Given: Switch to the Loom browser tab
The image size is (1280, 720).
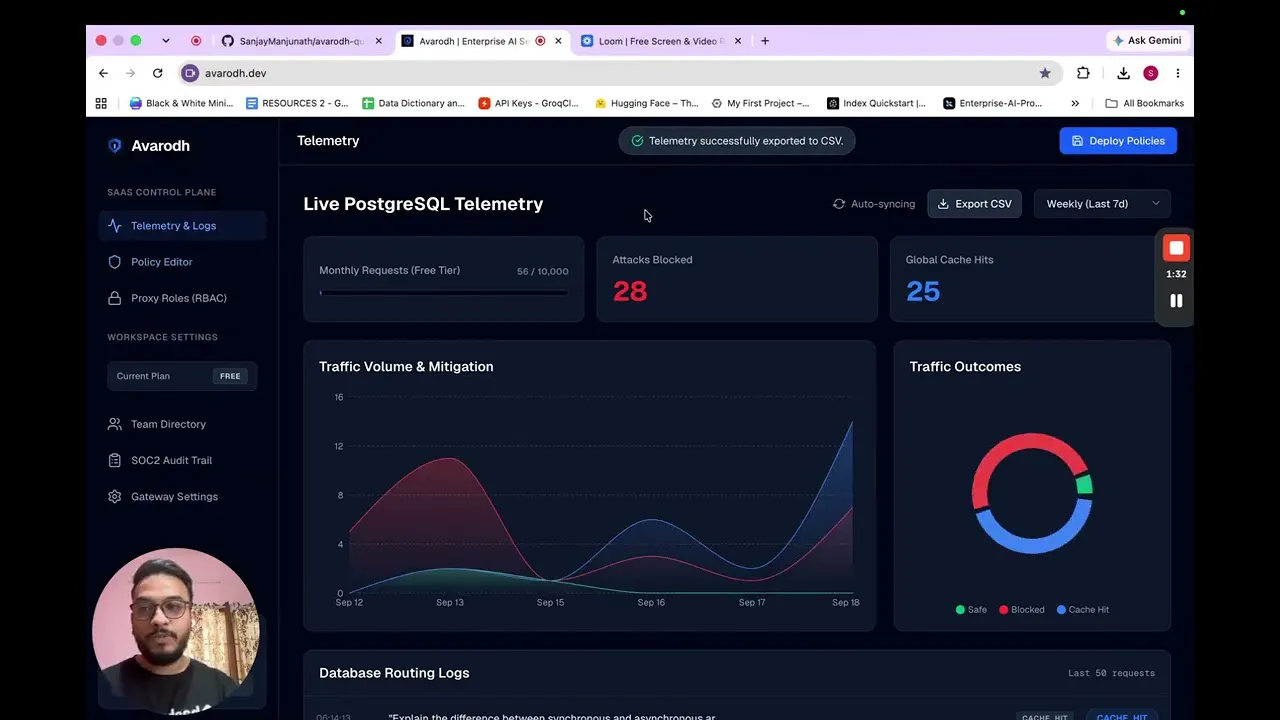Looking at the screenshot, I should coord(660,41).
